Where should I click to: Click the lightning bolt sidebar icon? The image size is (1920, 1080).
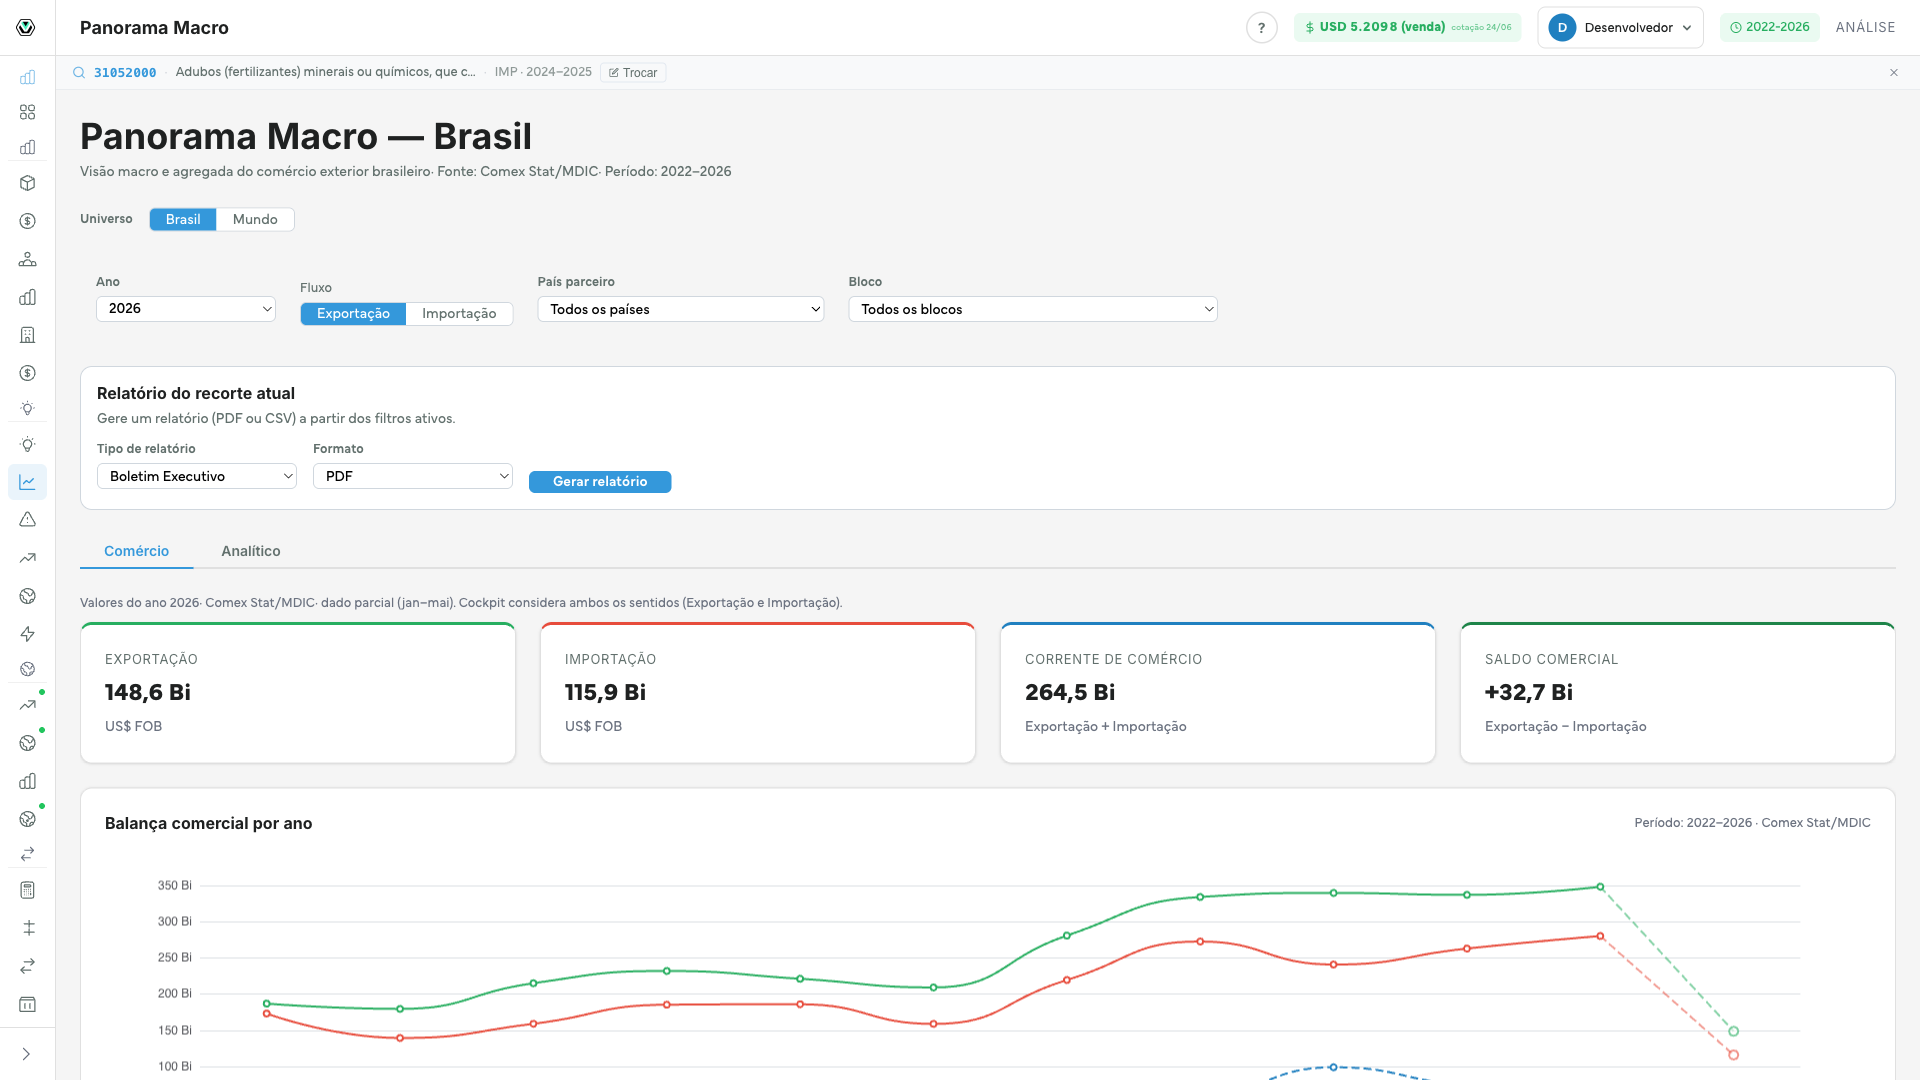pyautogui.click(x=28, y=634)
